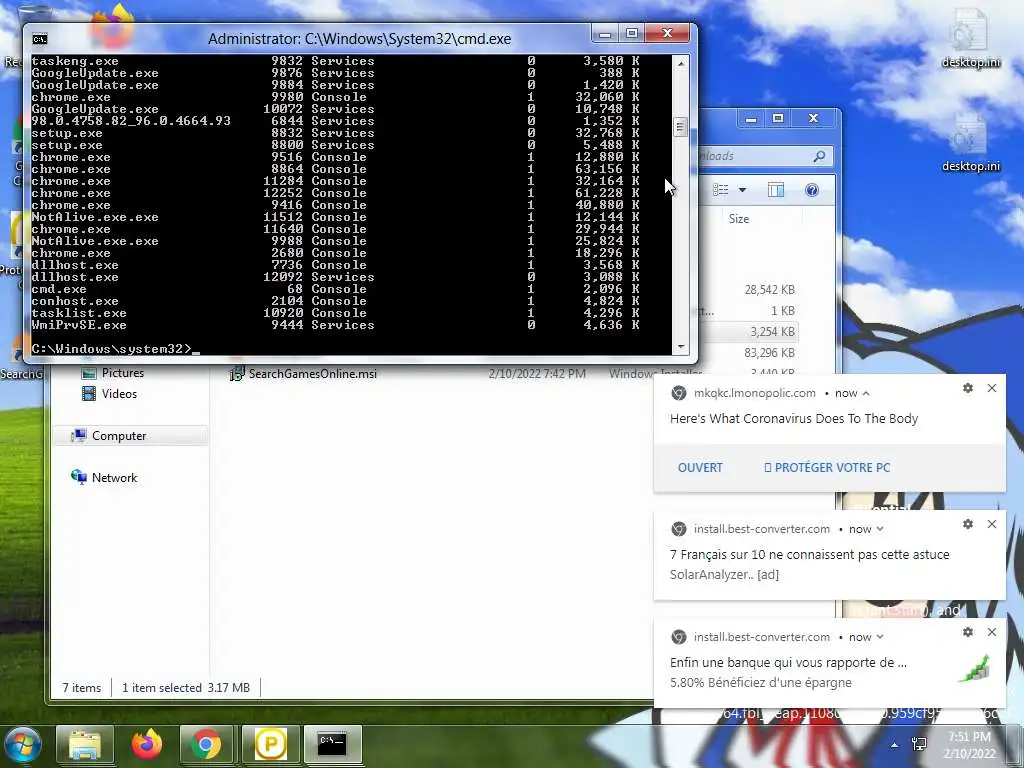Screen dimensions: 1024x768
Task: Click the WmiPrvSE.exe row in cmd
Action: coord(335,325)
